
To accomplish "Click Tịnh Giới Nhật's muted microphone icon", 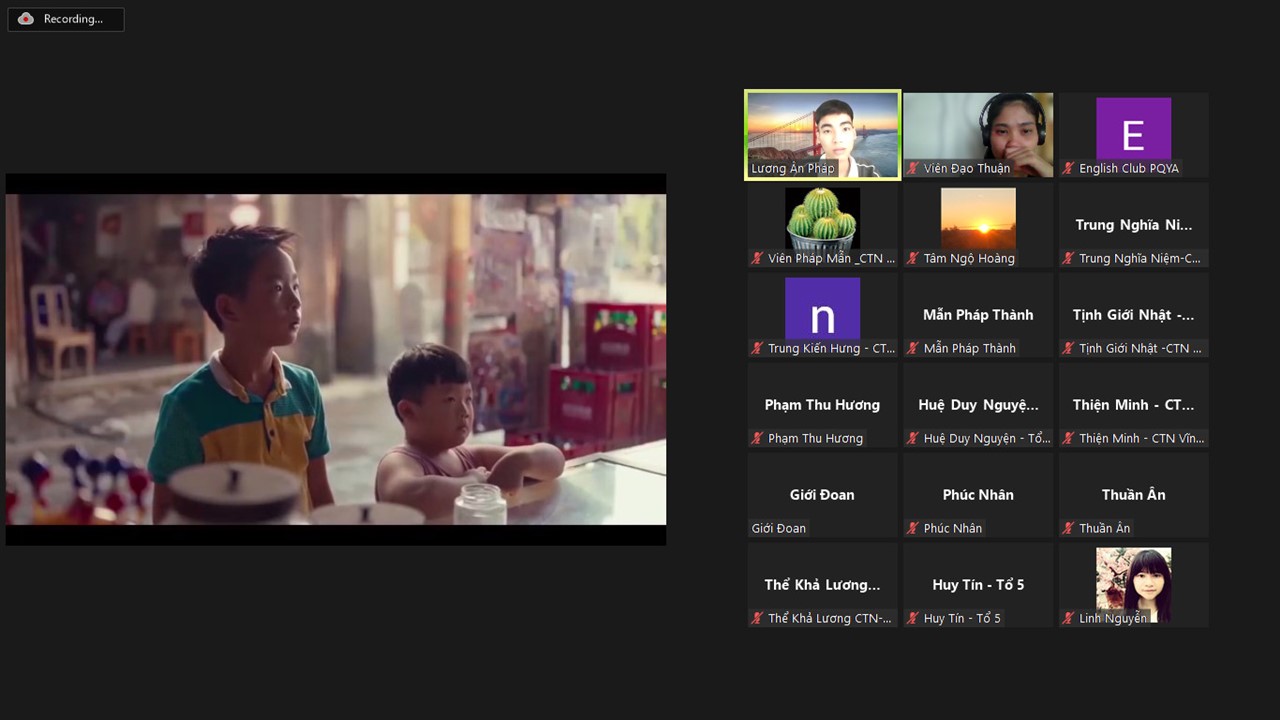I will click(x=1069, y=349).
